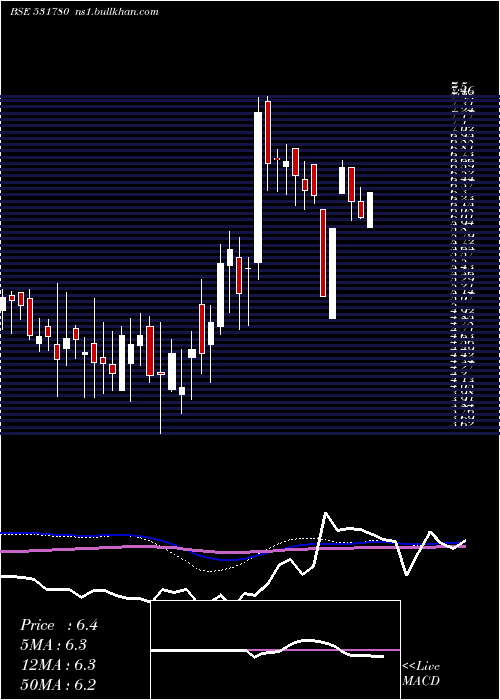Click the "Price : 6.4" value

pyautogui.click(x=58, y=625)
